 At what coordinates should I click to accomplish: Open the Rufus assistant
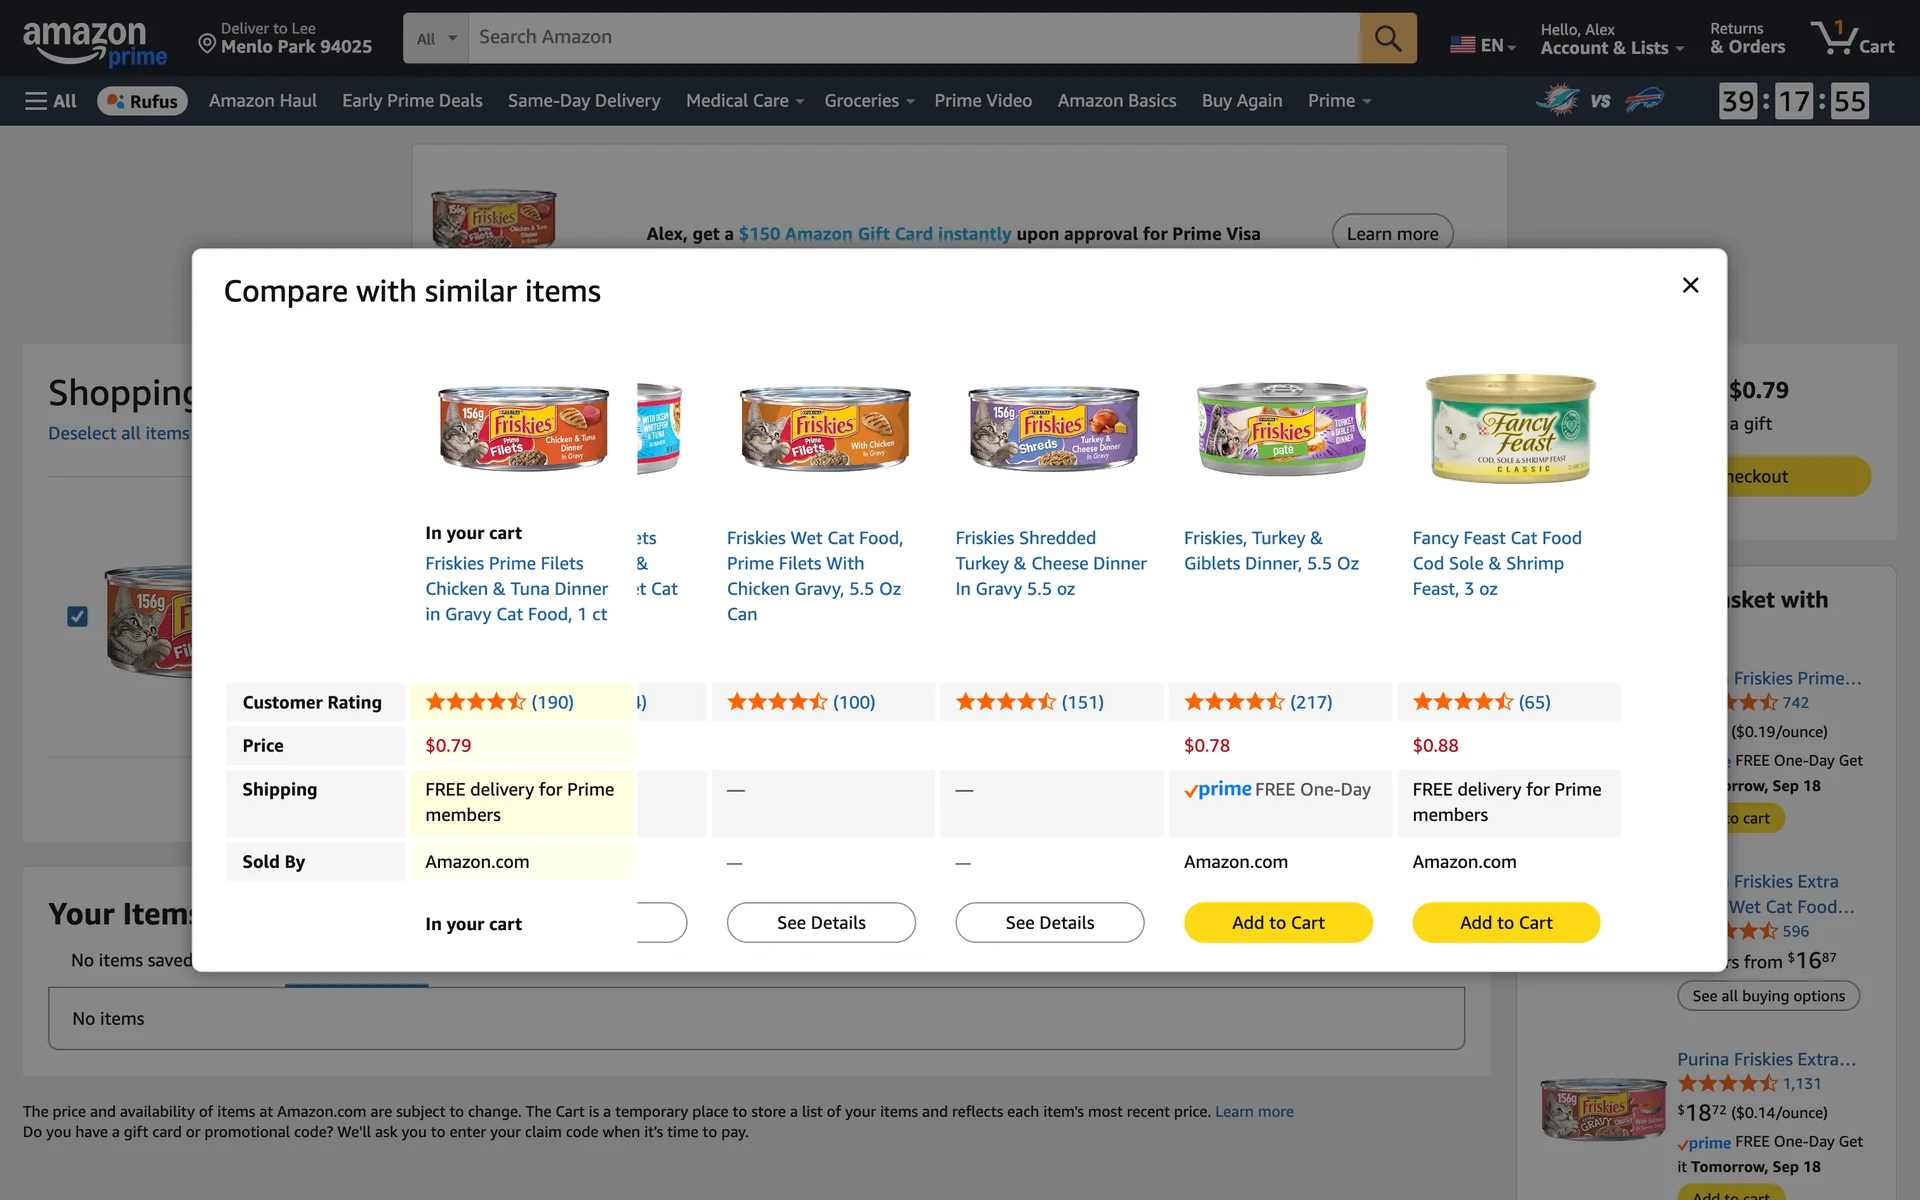click(142, 101)
